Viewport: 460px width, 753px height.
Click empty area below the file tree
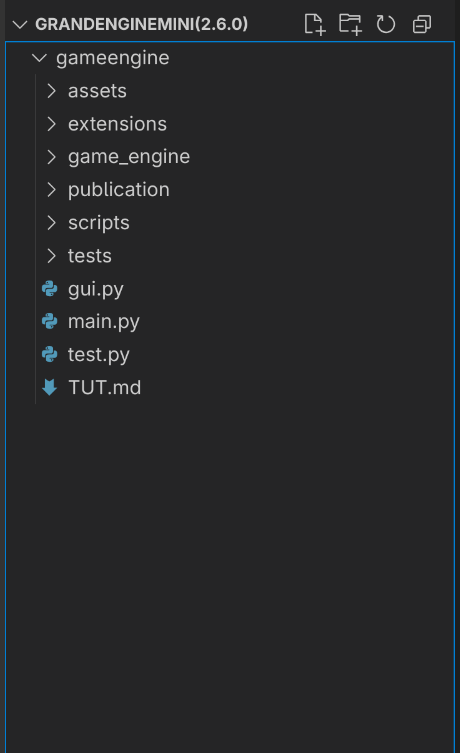230,576
